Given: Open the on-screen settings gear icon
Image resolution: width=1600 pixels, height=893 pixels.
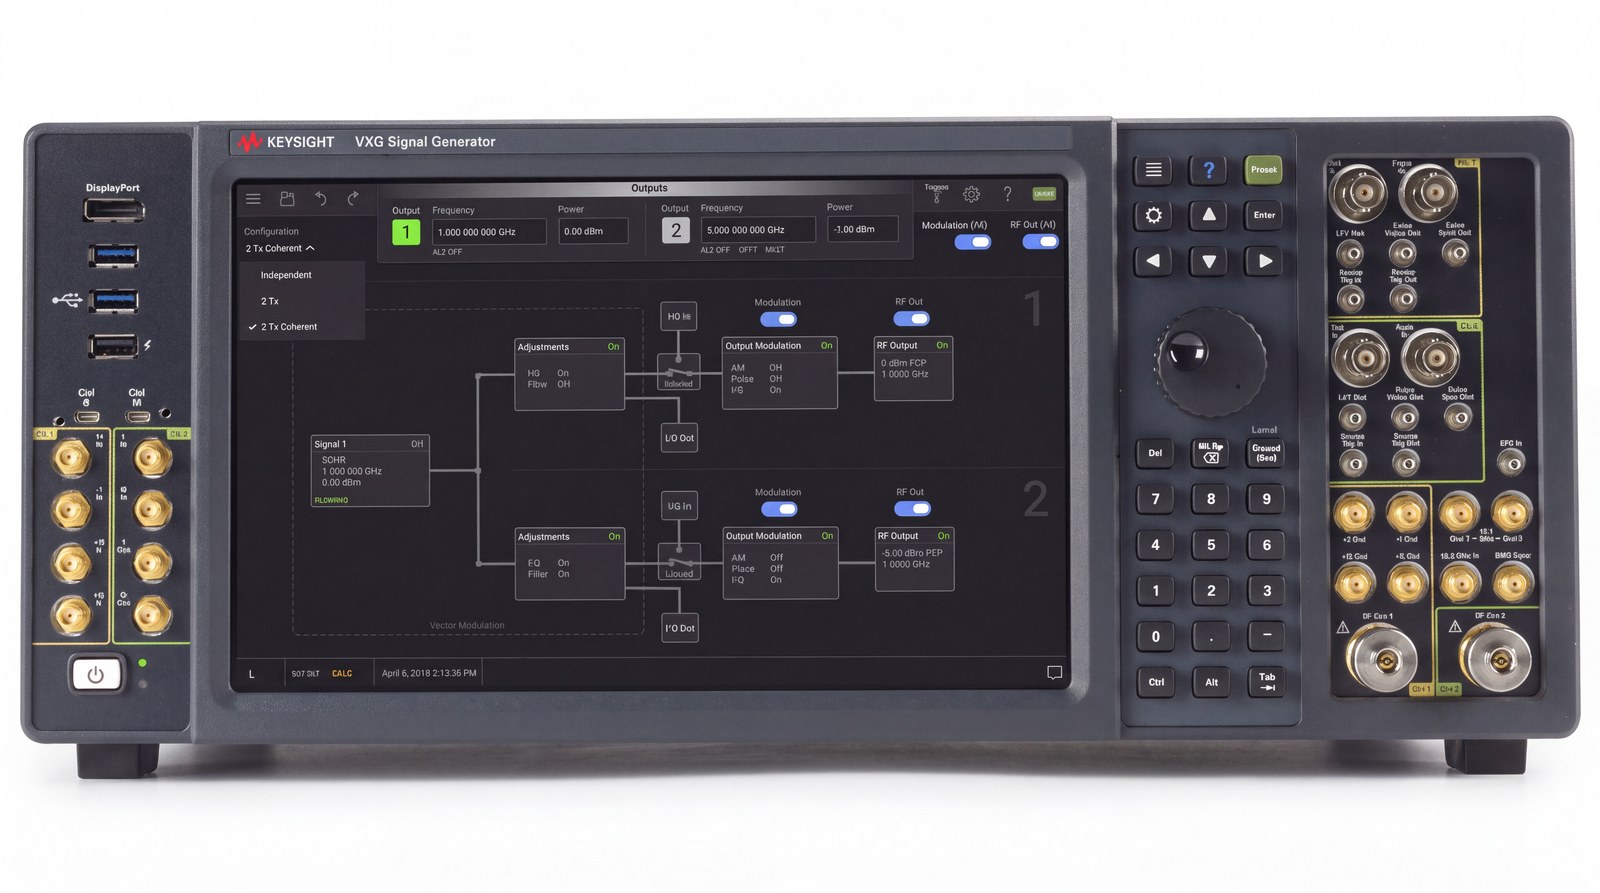Looking at the screenshot, I should click(x=971, y=195).
